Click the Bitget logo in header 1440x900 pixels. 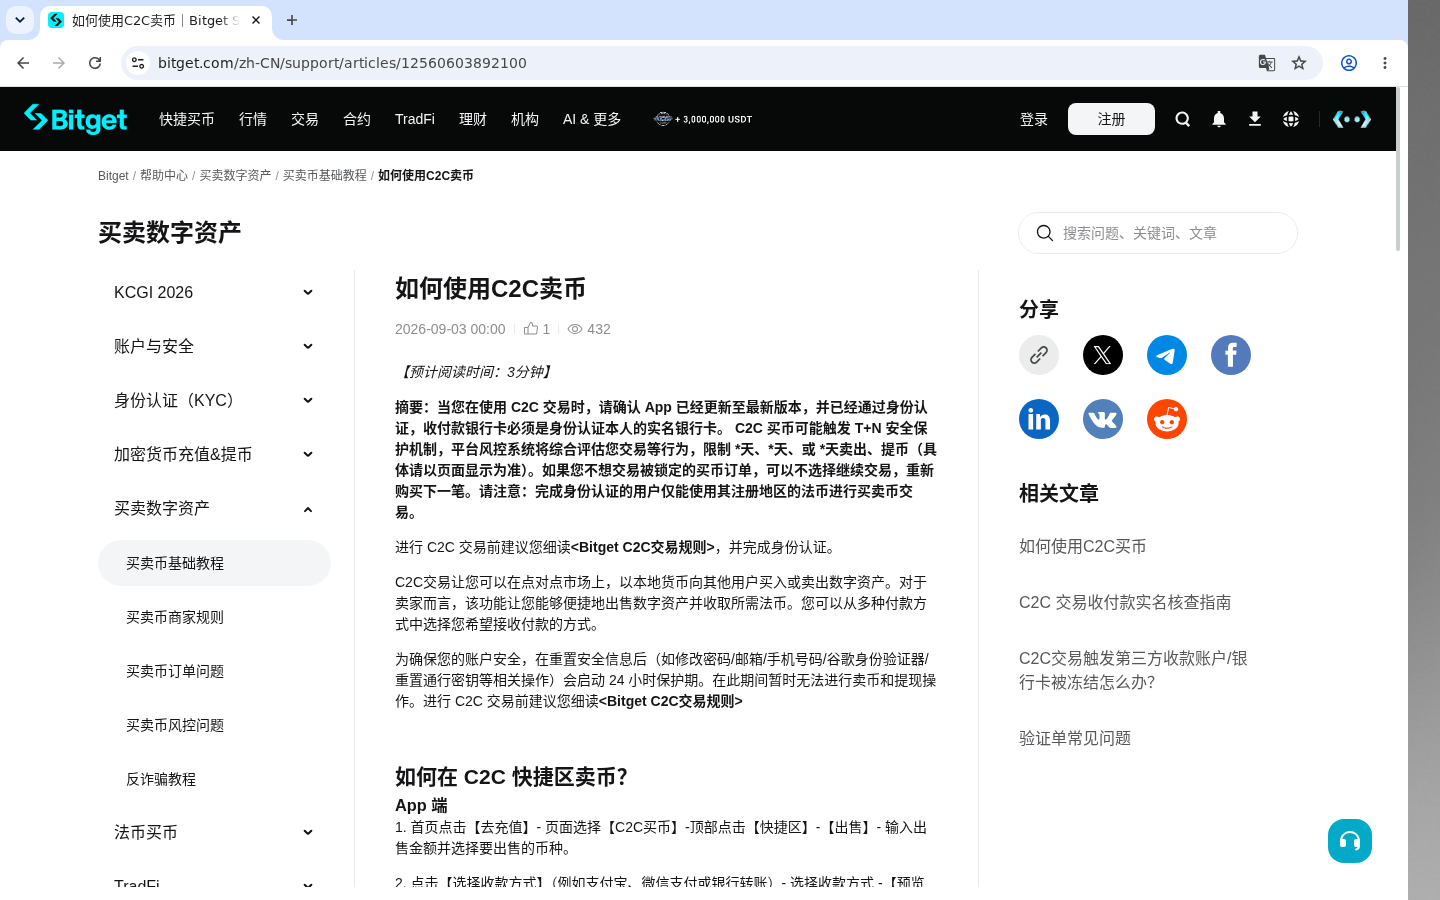(x=76, y=119)
